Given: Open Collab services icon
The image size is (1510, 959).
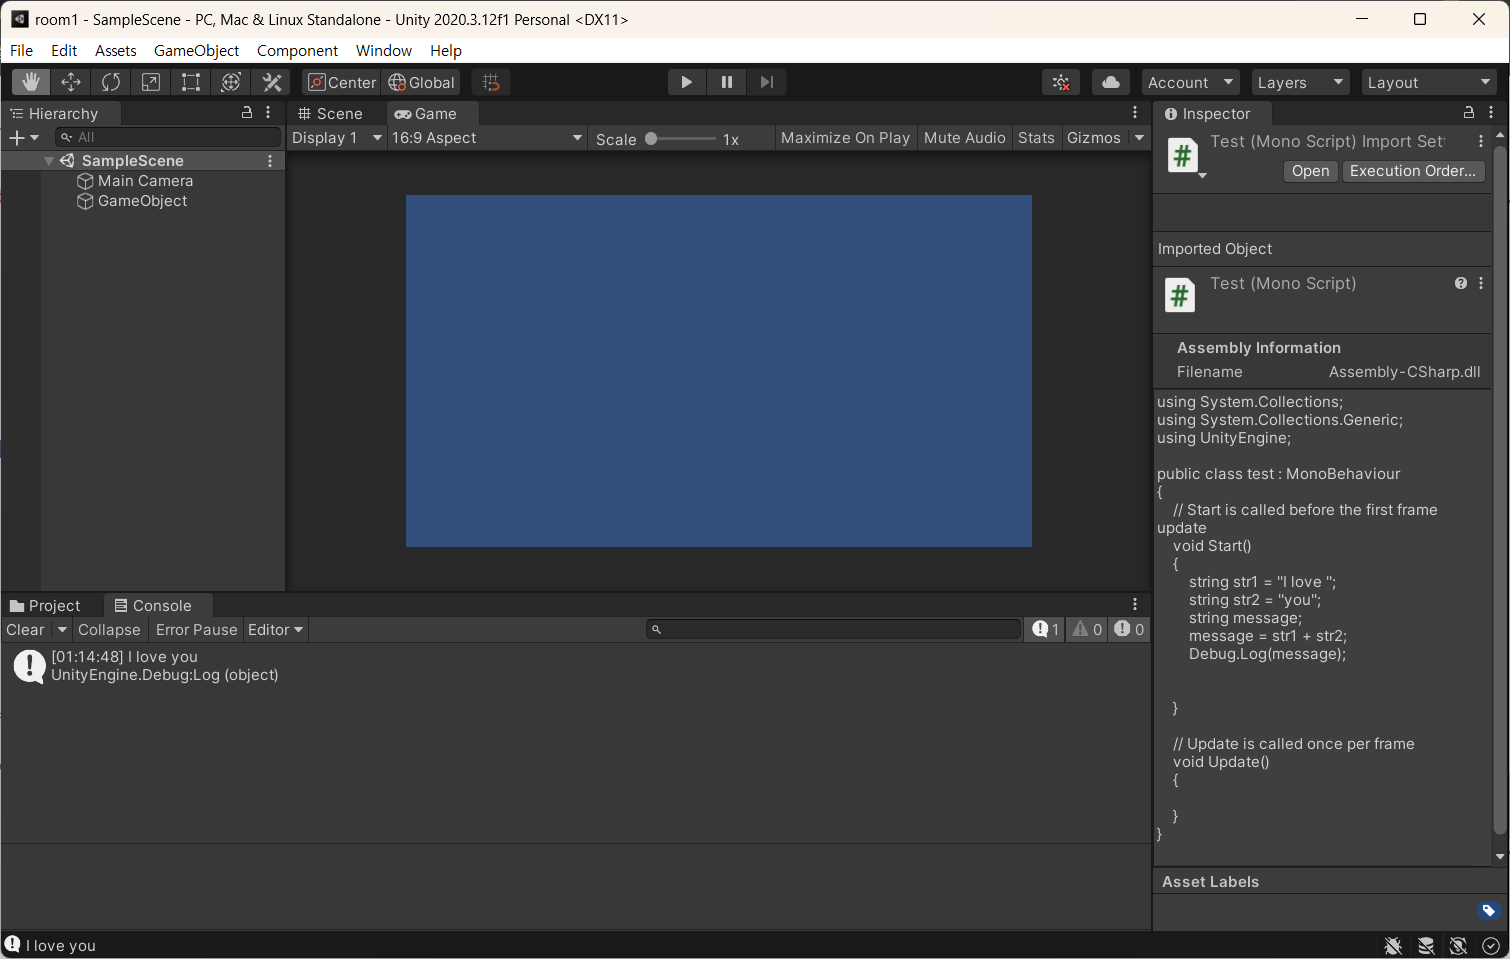Looking at the screenshot, I should [1061, 82].
